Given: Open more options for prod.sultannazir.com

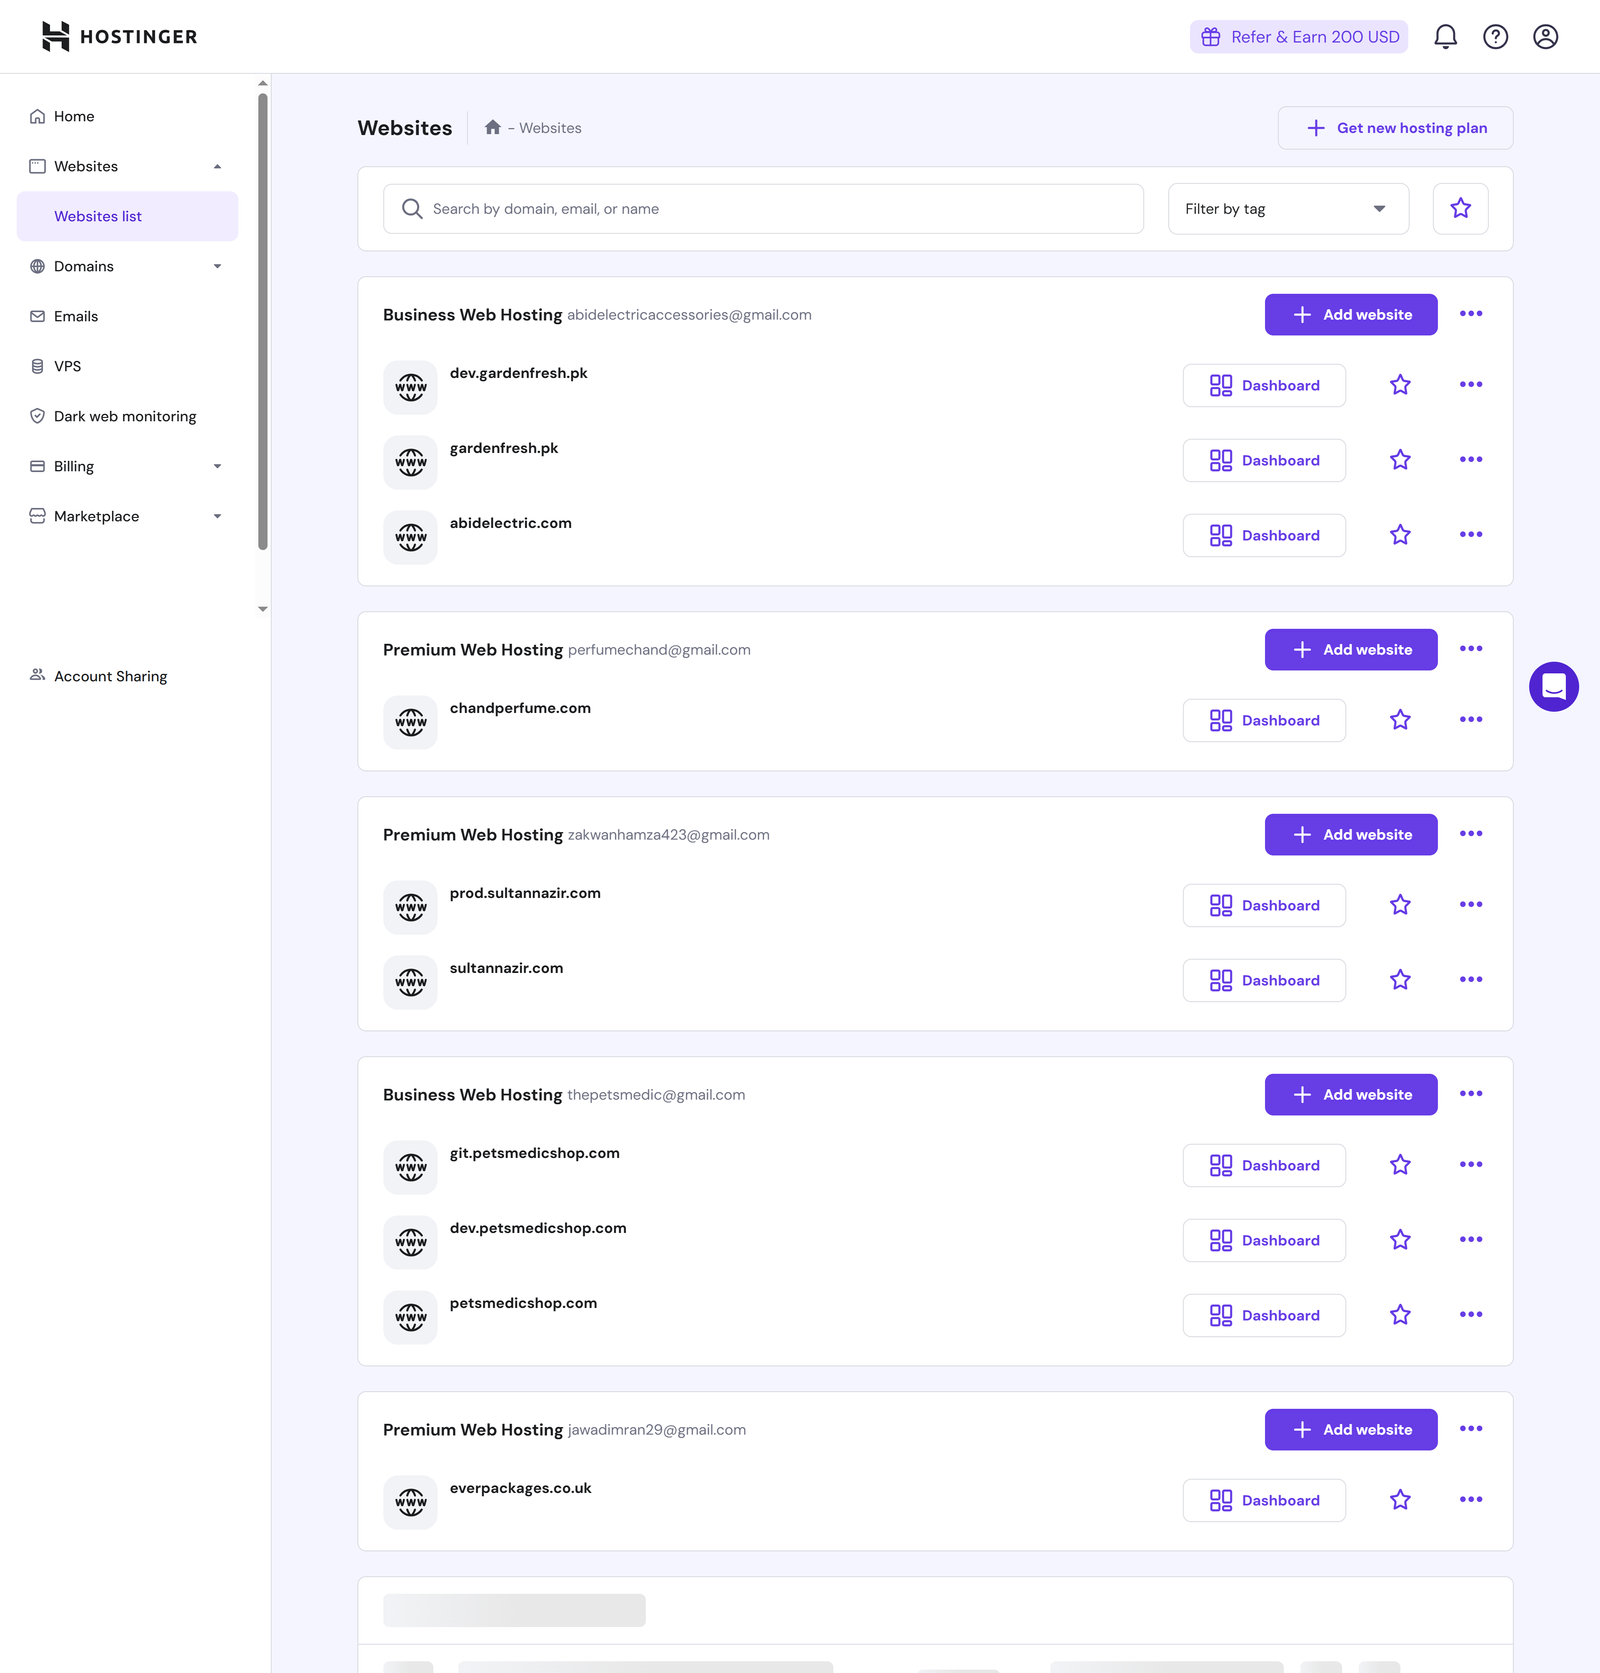Looking at the screenshot, I should pyautogui.click(x=1471, y=905).
